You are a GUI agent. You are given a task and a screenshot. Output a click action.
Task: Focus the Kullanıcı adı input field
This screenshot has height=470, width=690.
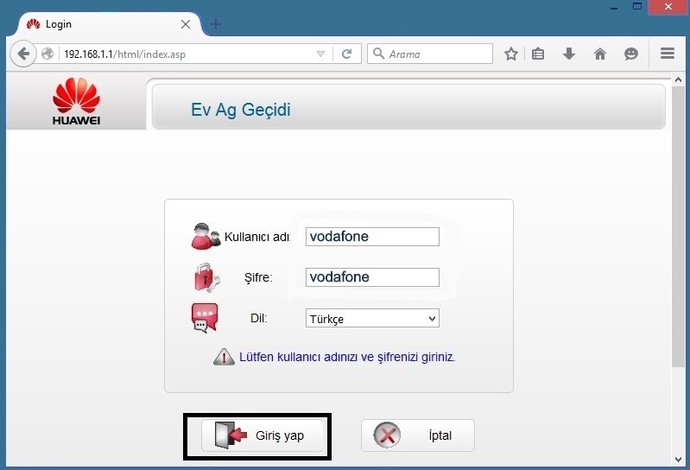373,237
